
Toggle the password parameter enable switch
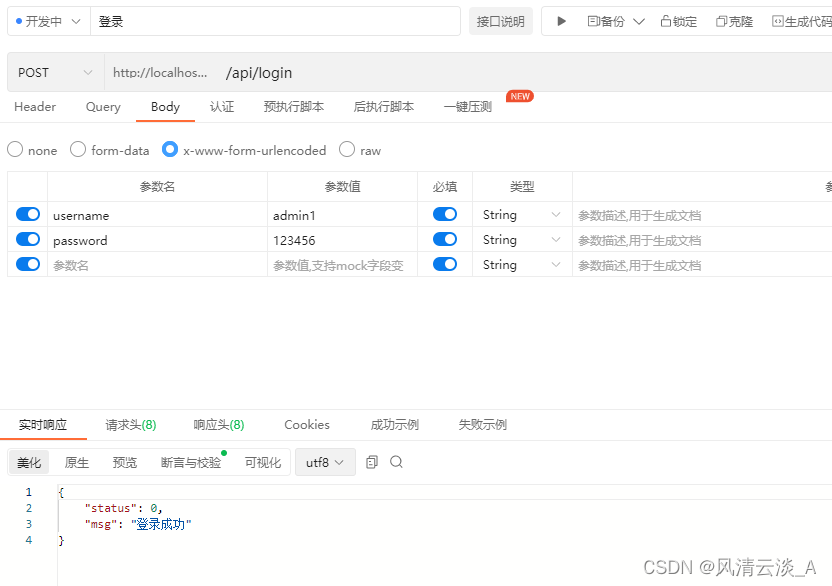(x=28, y=239)
